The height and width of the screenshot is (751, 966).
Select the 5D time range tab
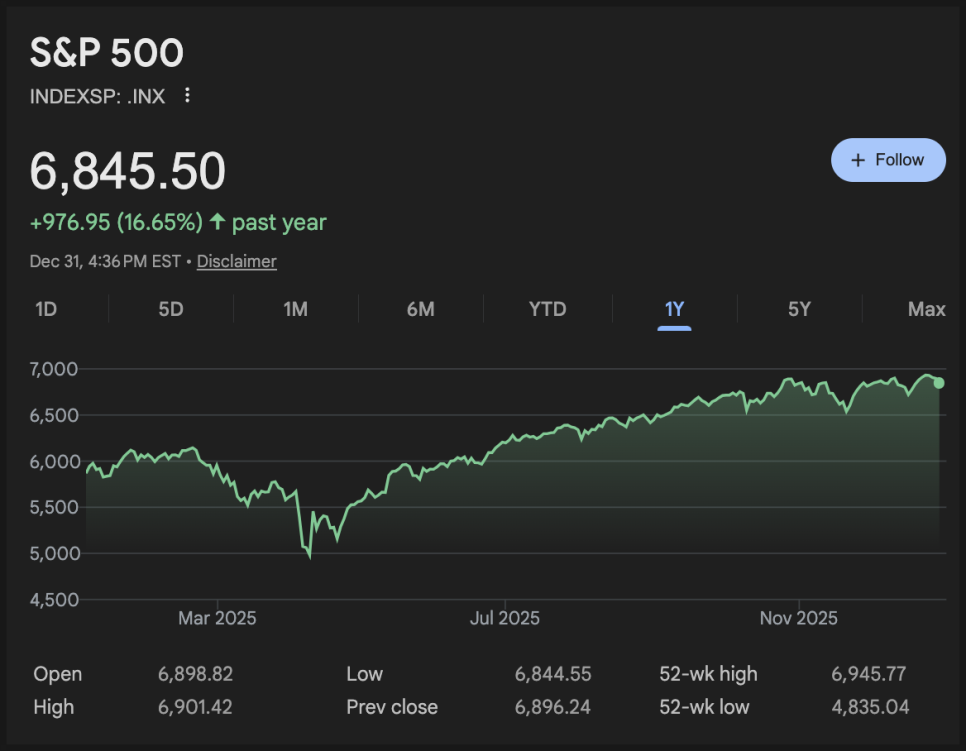click(171, 309)
